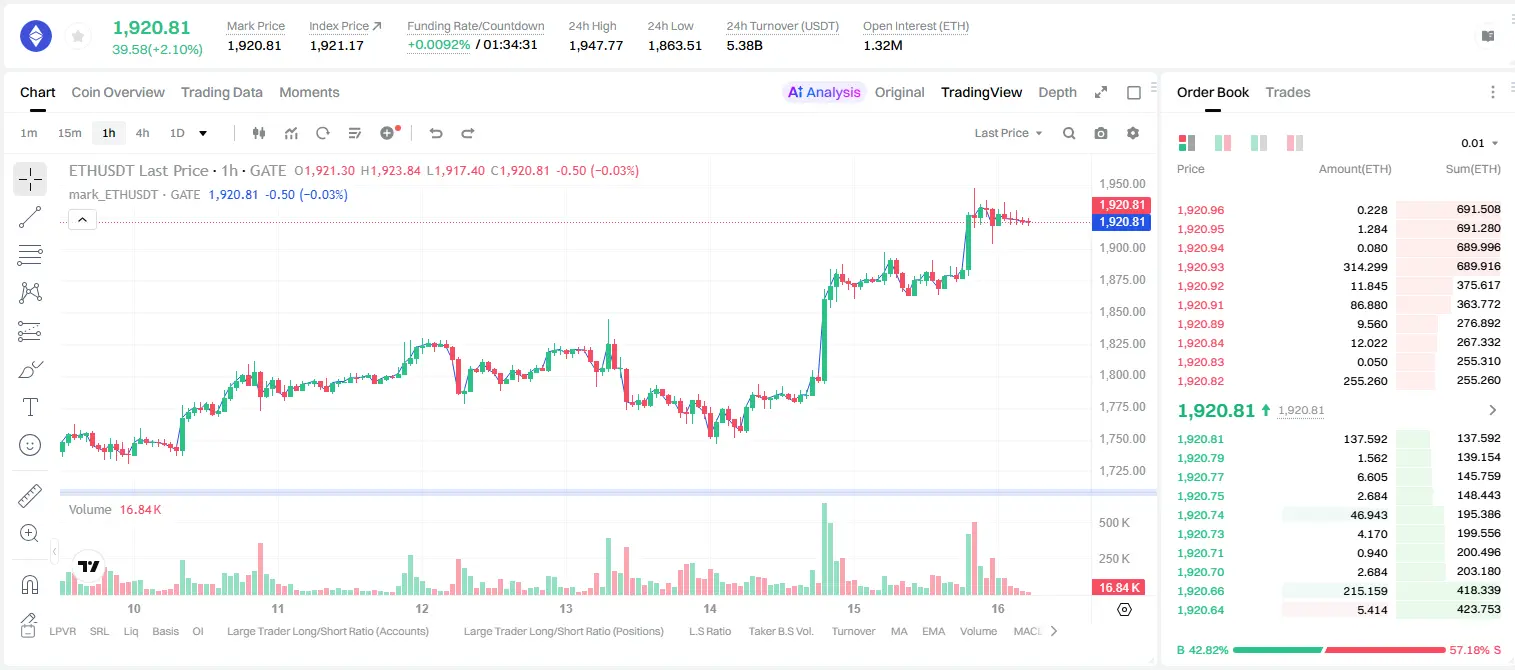
Task: Open the candlestick chart style icon
Action: tap(259, 133)
